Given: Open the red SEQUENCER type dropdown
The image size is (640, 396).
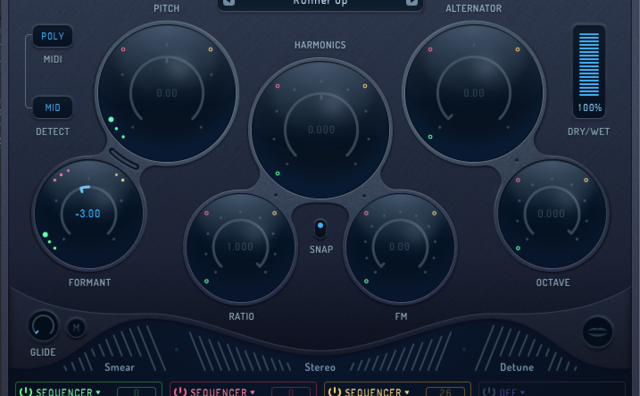Looking at the screenshot, I should pyautogui.click(x=222, y=392).
